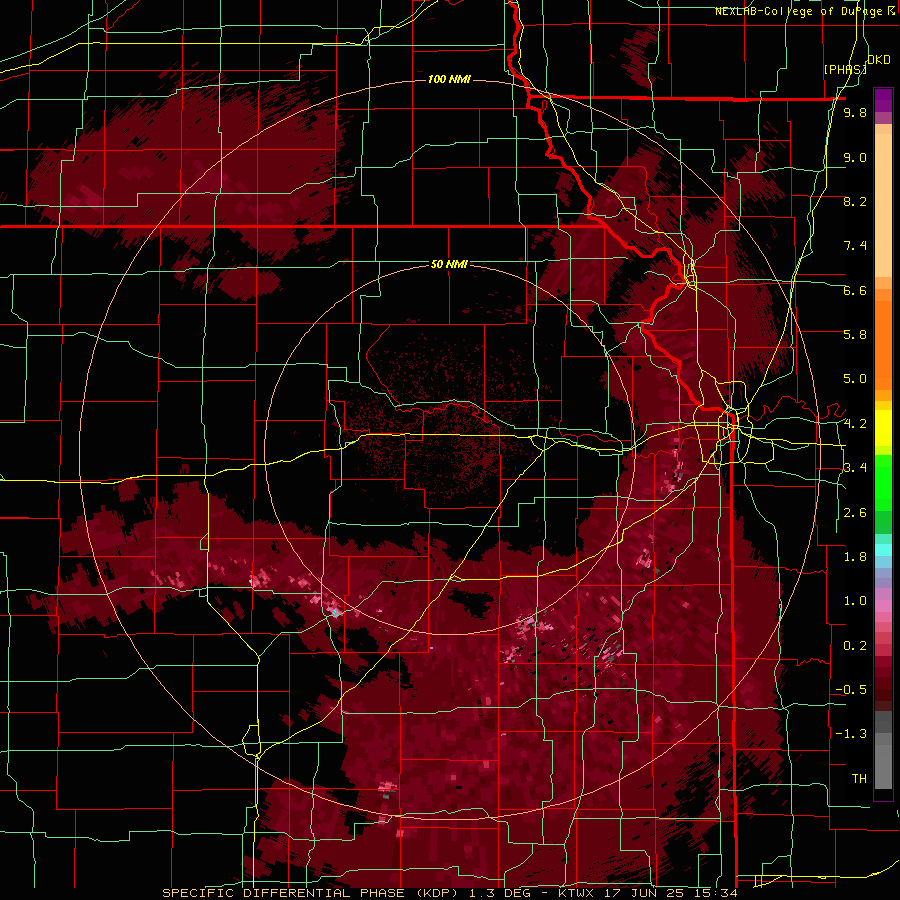
Task: Click the cyan band of the color bar
Action: [x=883, y=550]
